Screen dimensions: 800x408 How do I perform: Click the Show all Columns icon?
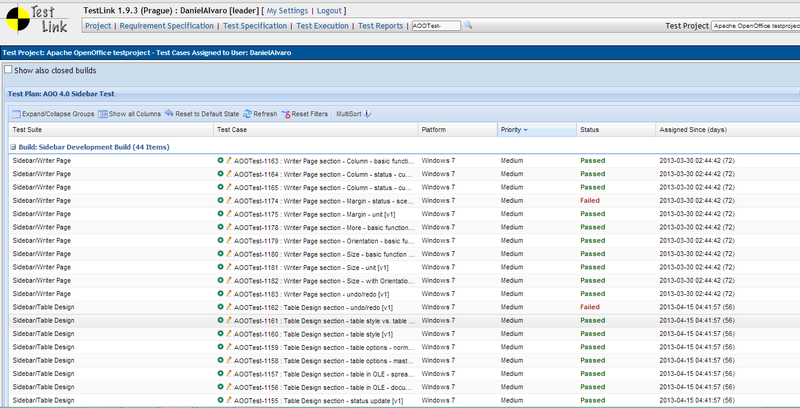click(x=103, y=114)
